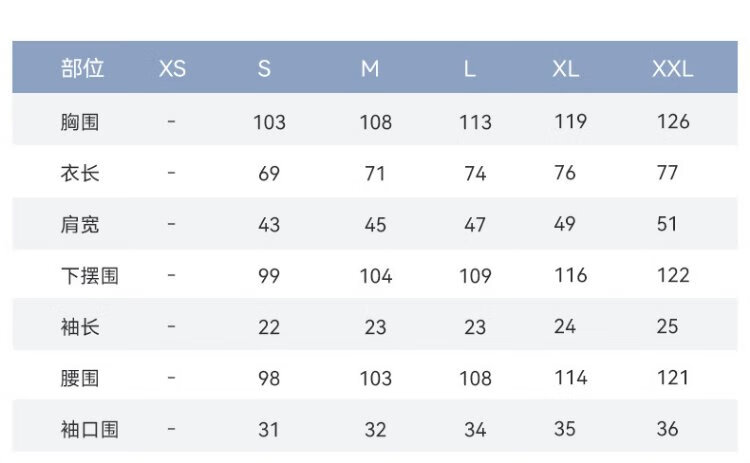The width and height of the screenshot is (750, 463).
Task: Click the S size column header
Action: [264, 69]
